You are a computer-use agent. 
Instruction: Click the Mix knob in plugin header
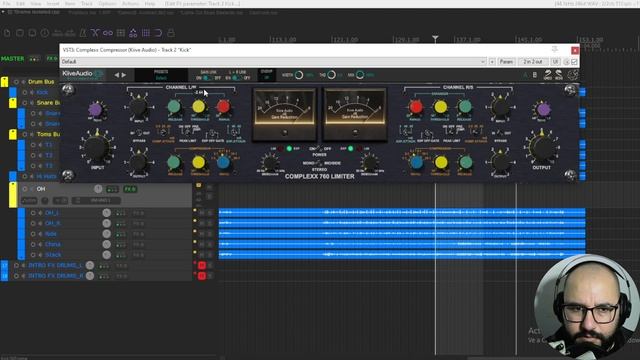360,75
